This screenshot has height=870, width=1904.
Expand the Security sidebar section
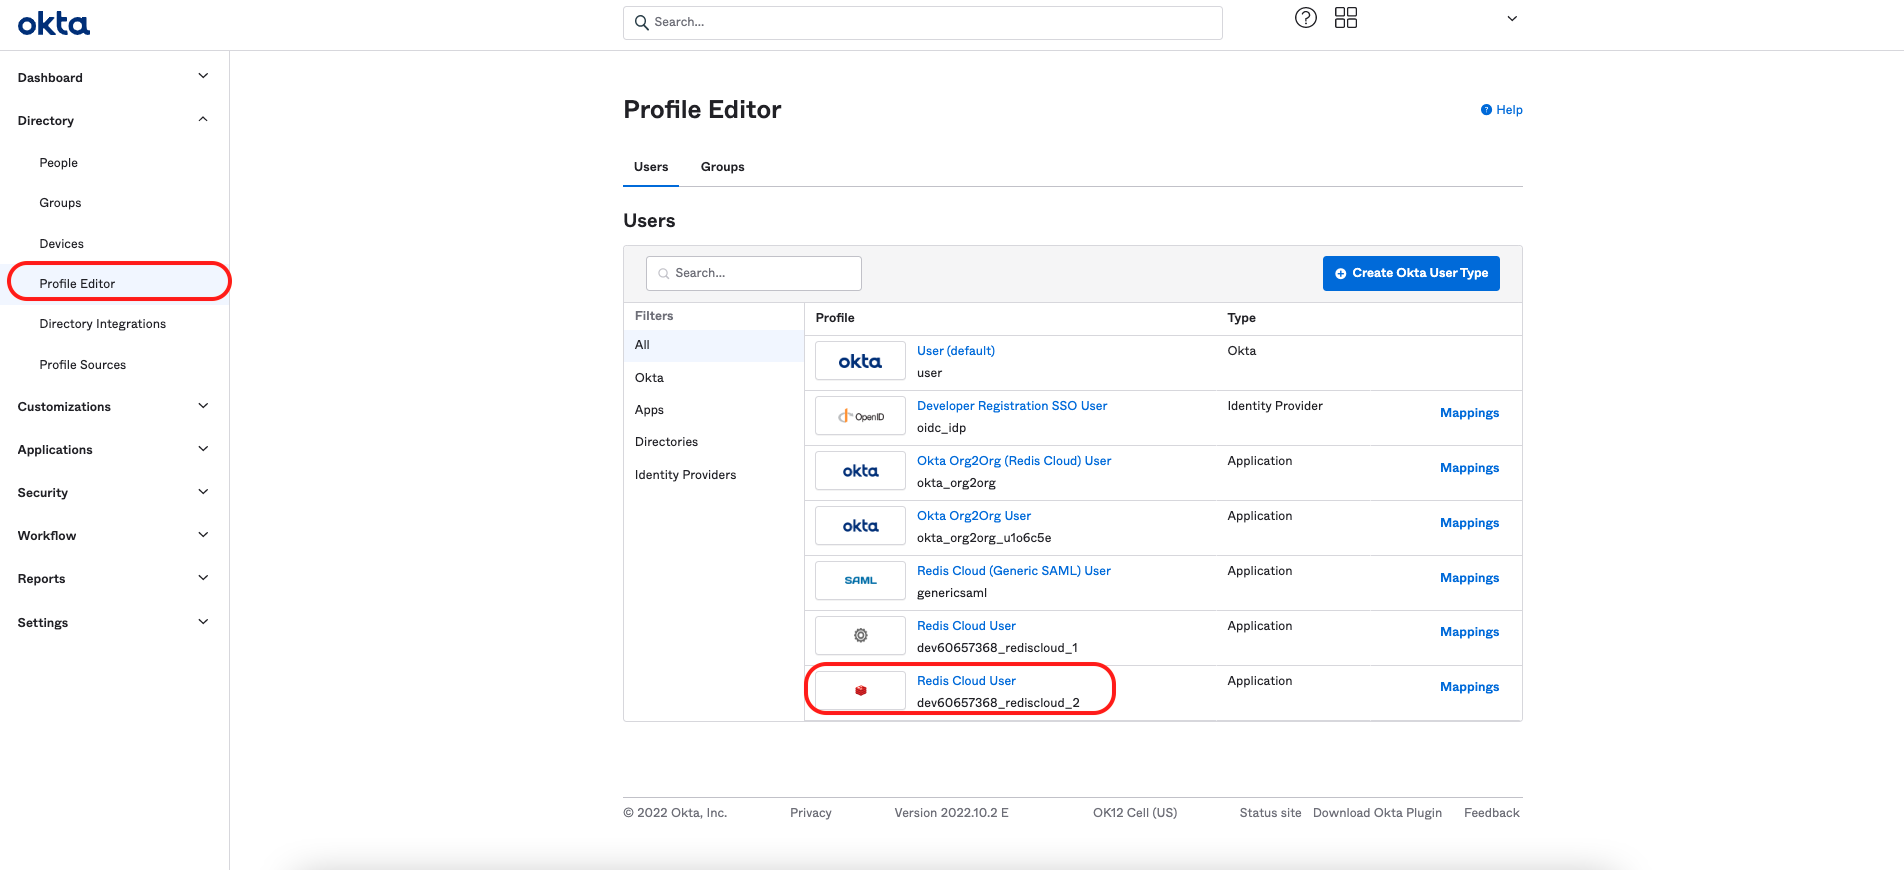point(203,492)
